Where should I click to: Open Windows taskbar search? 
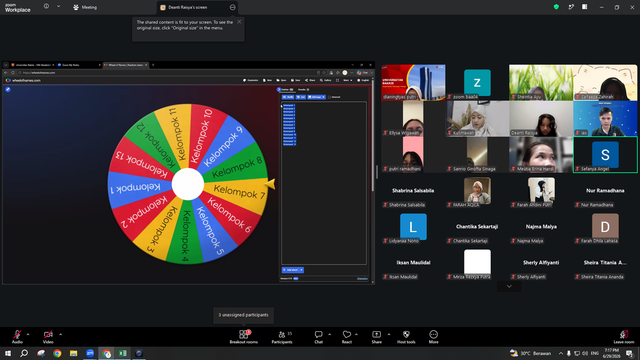click(x=24, y=353)
